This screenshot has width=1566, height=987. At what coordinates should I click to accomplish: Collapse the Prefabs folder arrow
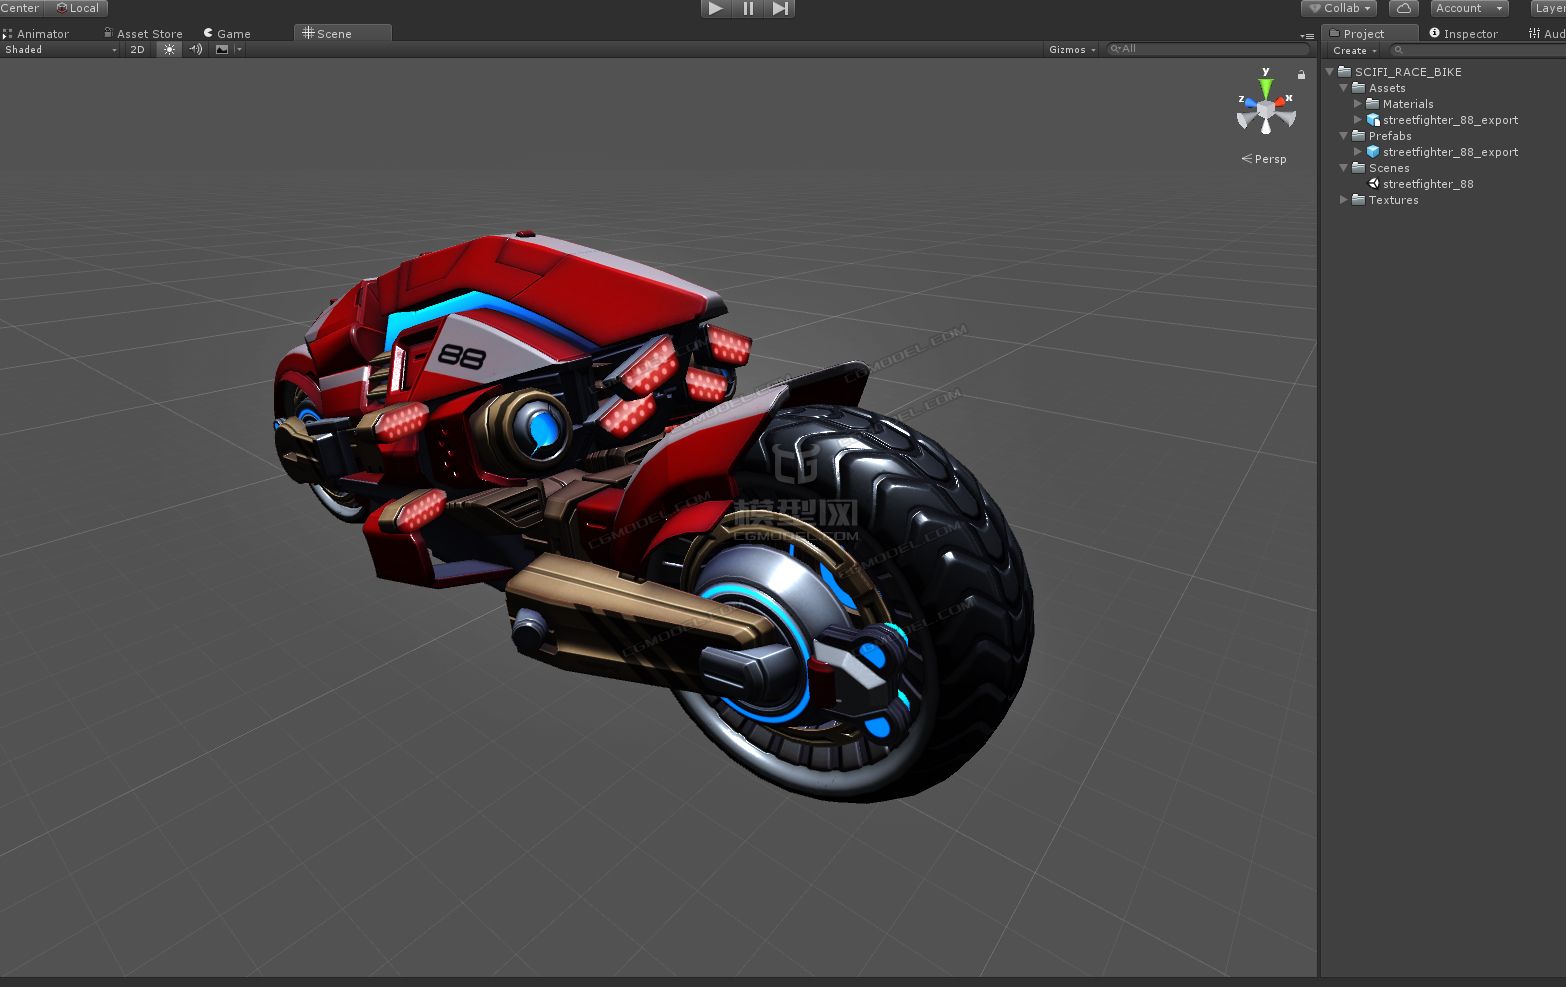(1344, 136)
